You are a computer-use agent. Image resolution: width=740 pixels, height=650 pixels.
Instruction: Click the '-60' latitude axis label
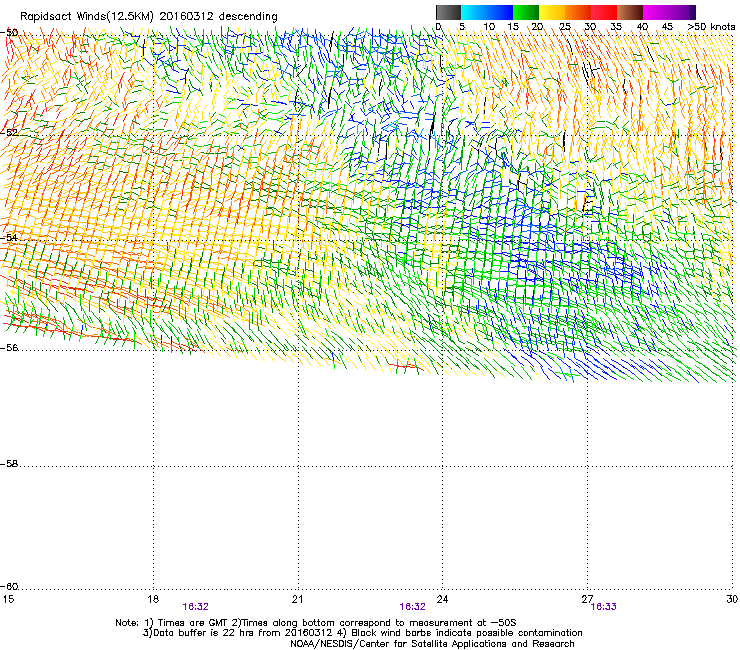pos(9,587)
